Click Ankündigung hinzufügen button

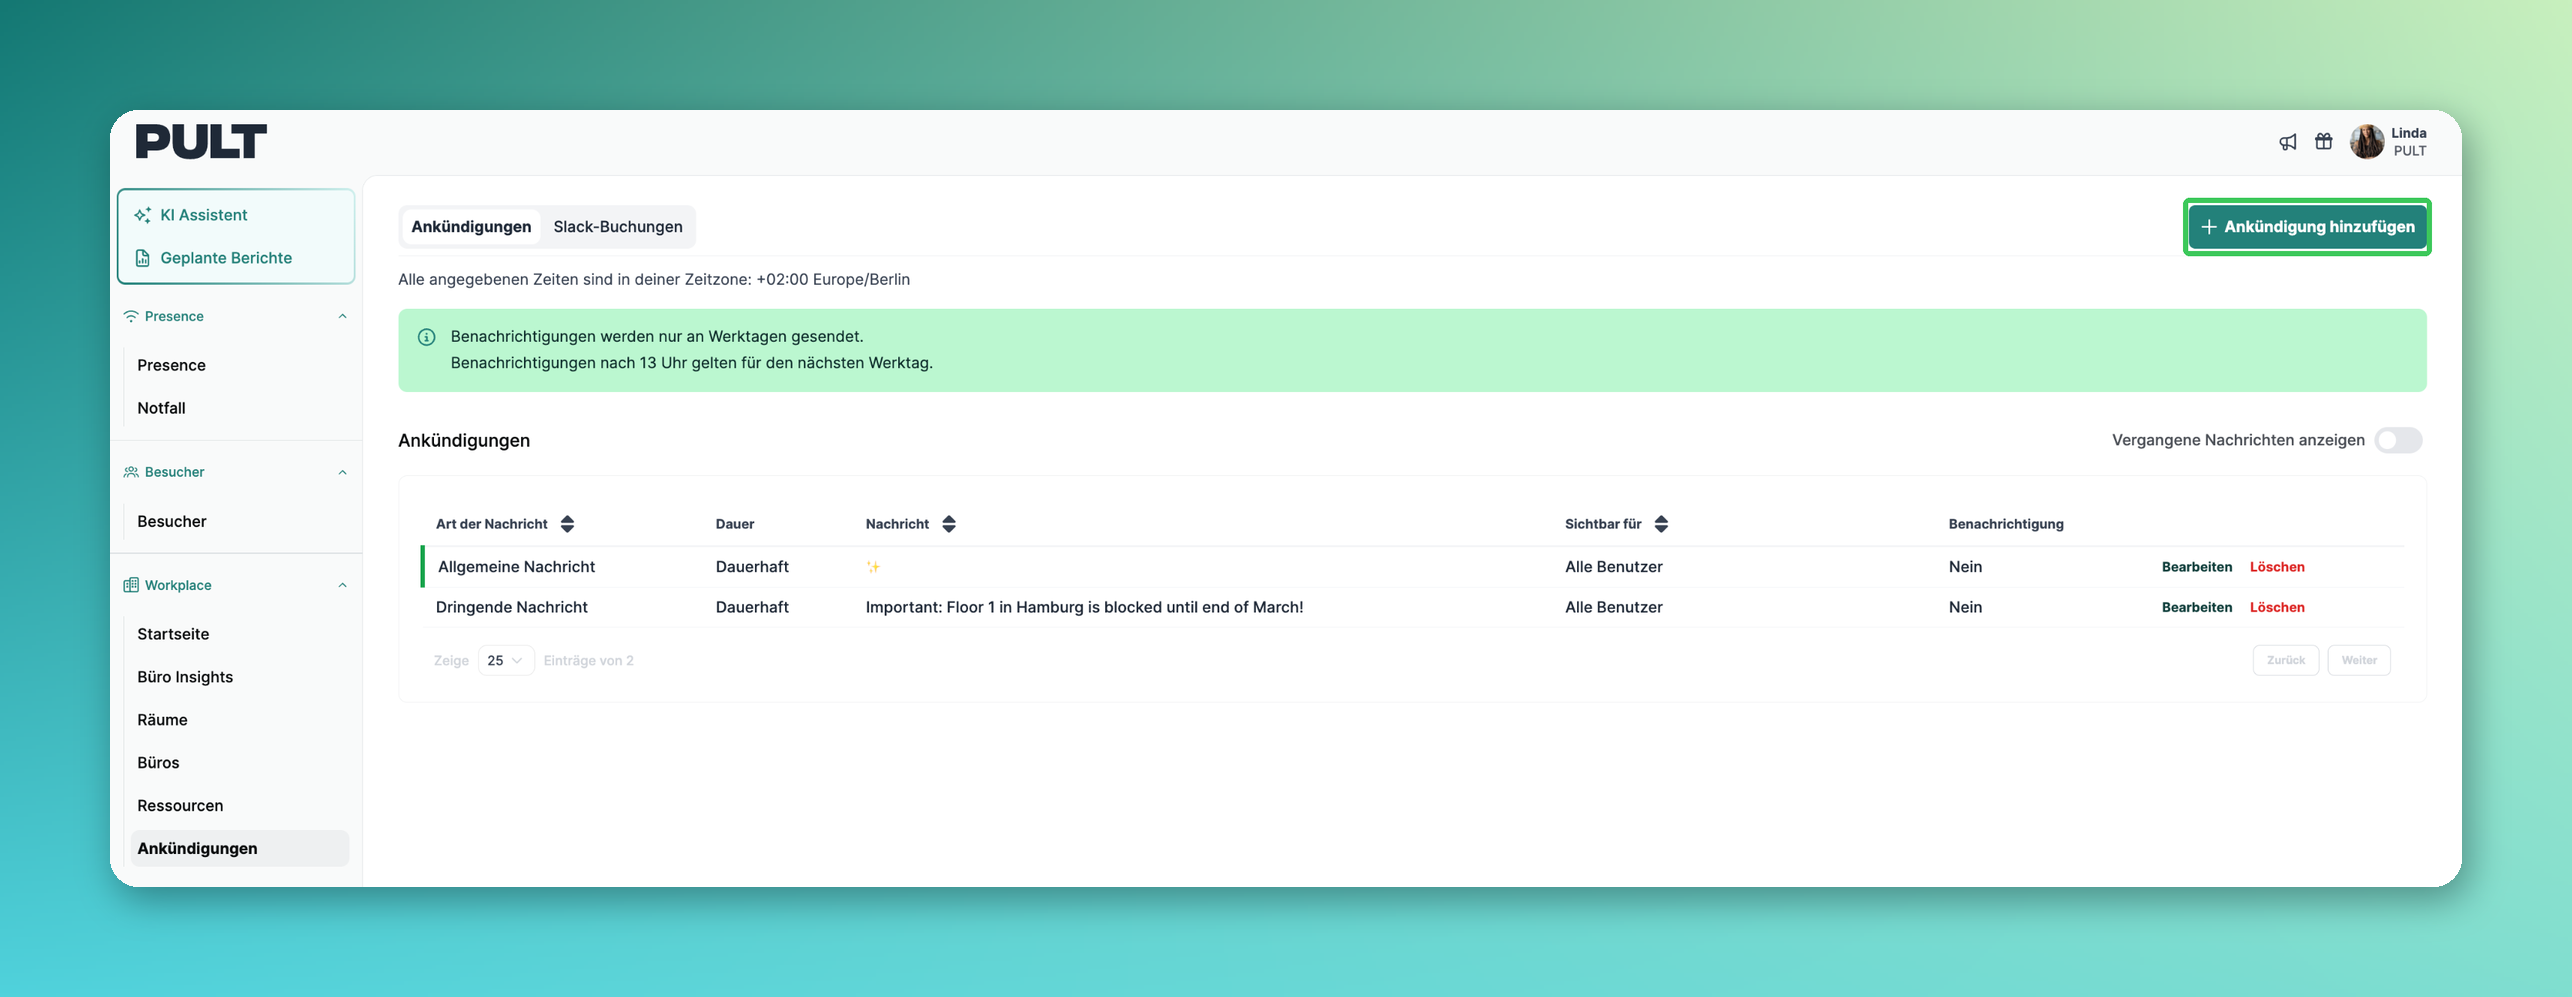[2307, 227]
